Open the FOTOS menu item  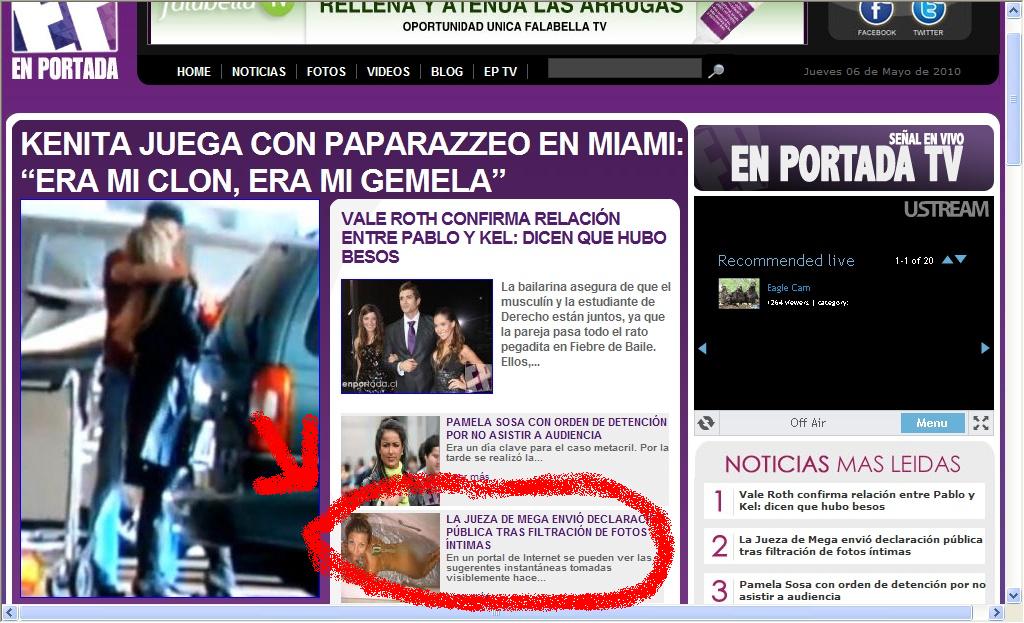click(326, 71)
